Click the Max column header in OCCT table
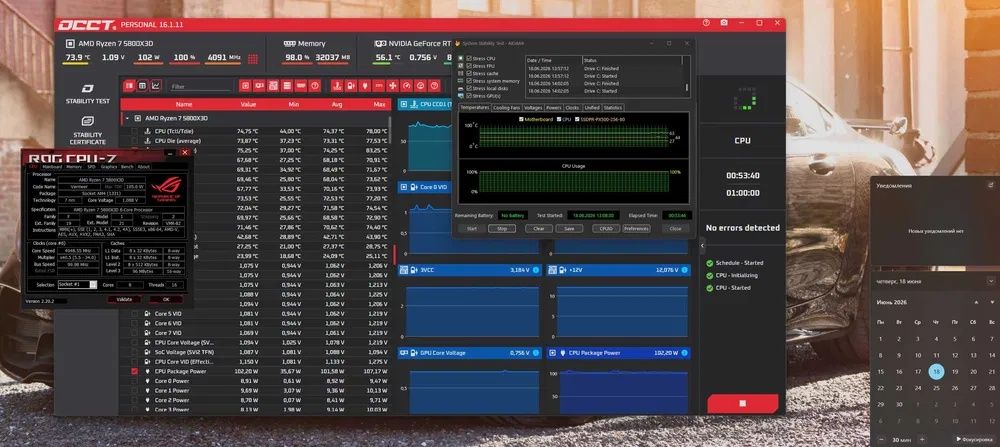This screenshot has width=1000, height=447. 379,104
